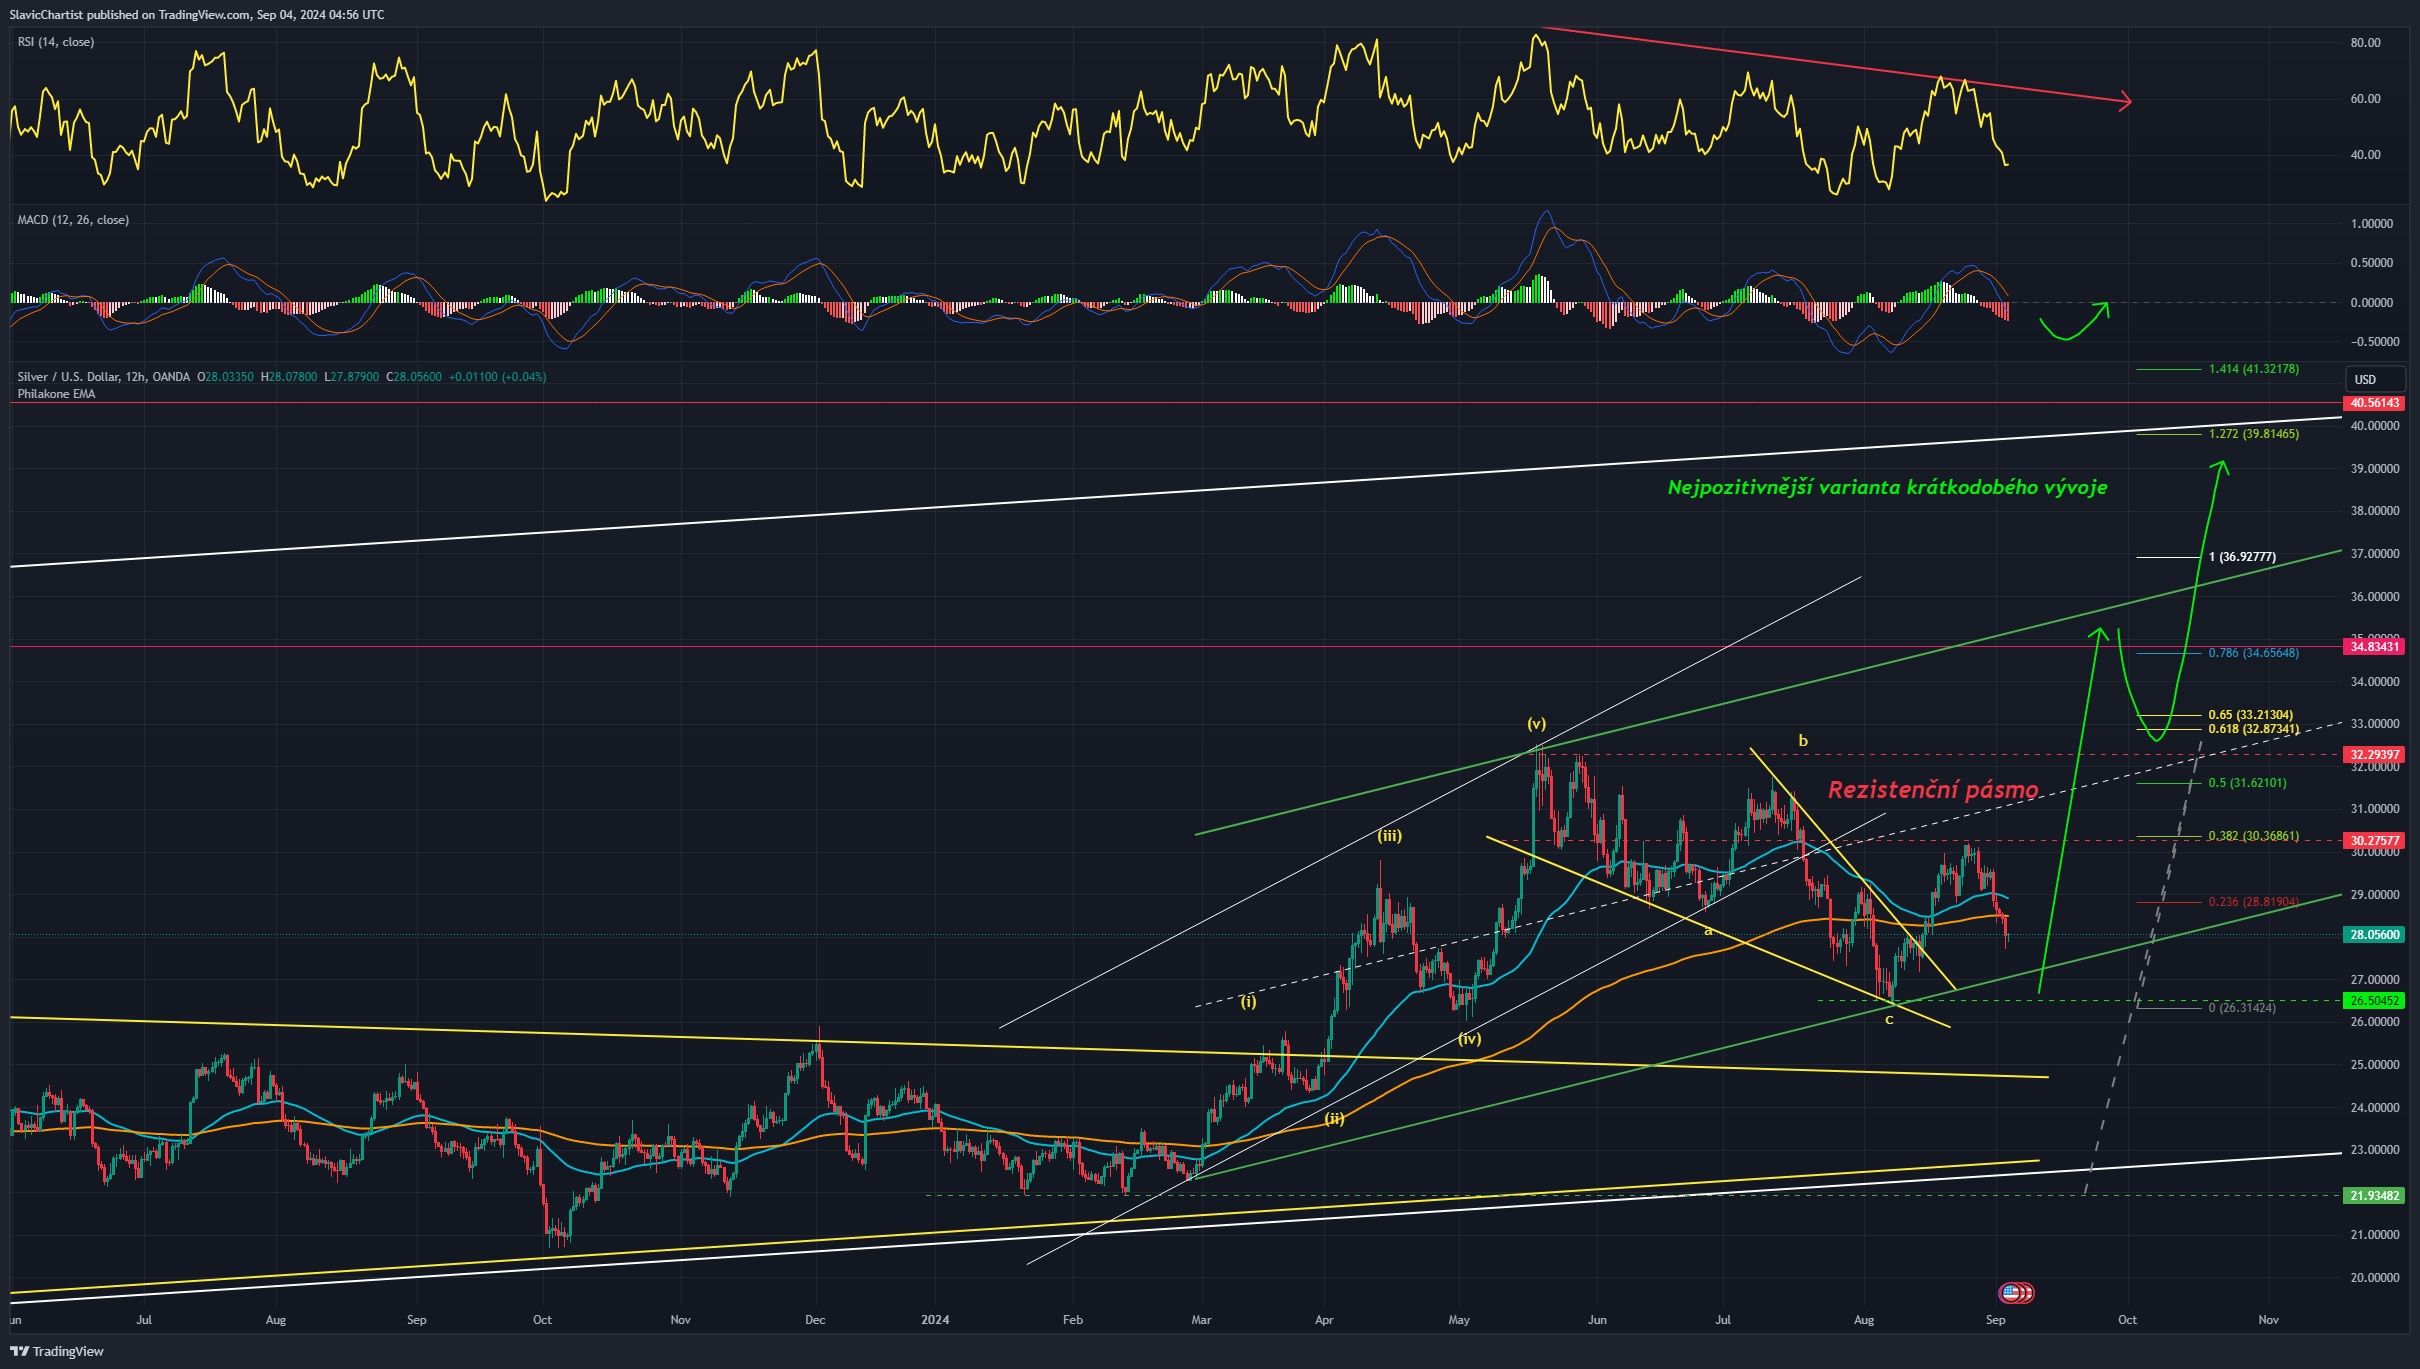Viewport: 2420px width, 1369px height.
Task: Select the (iii) wave label
Action: pos(1389,836)
